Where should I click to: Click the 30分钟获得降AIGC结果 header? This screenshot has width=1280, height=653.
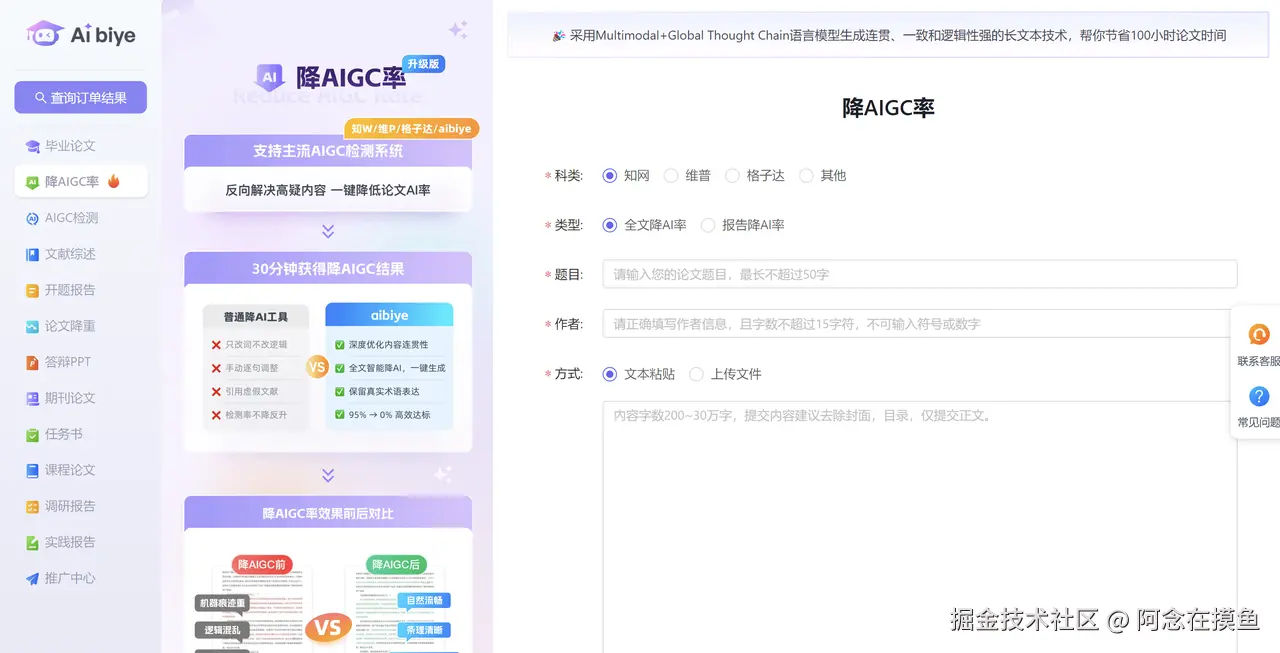pyautogui.click(x=328, y=268)
